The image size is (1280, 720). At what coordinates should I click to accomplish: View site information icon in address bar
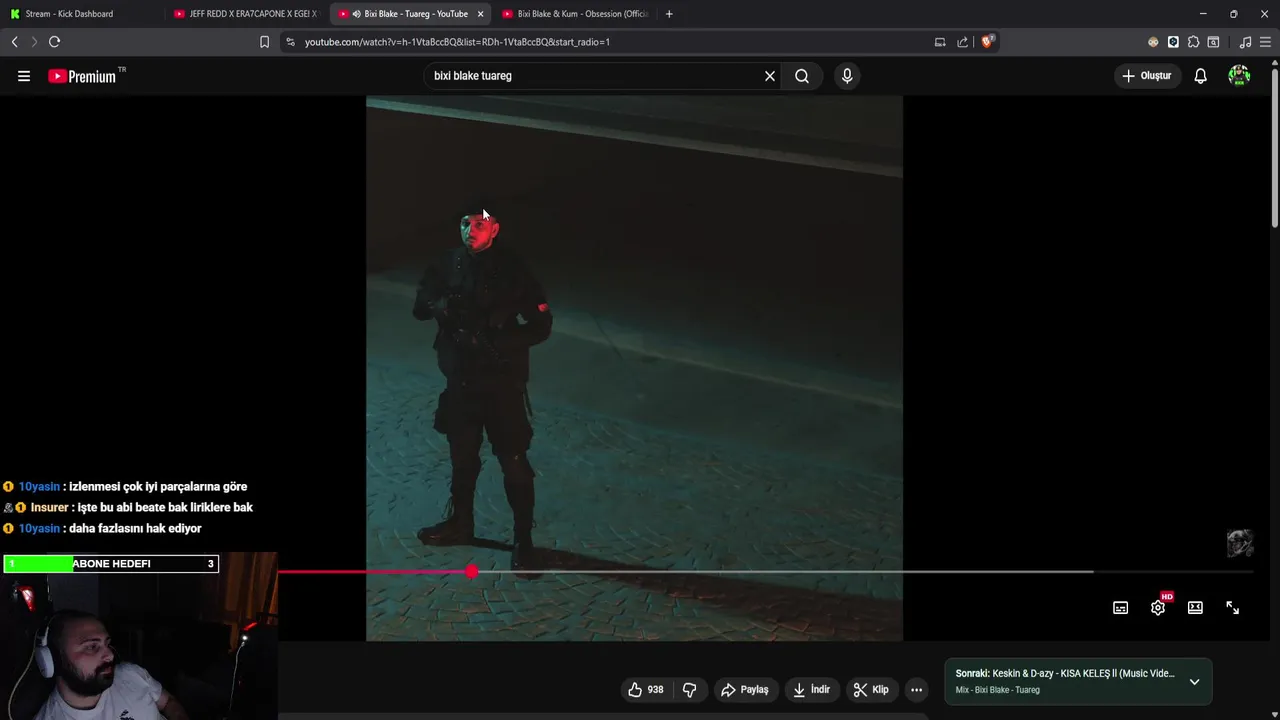click(291, 42)
